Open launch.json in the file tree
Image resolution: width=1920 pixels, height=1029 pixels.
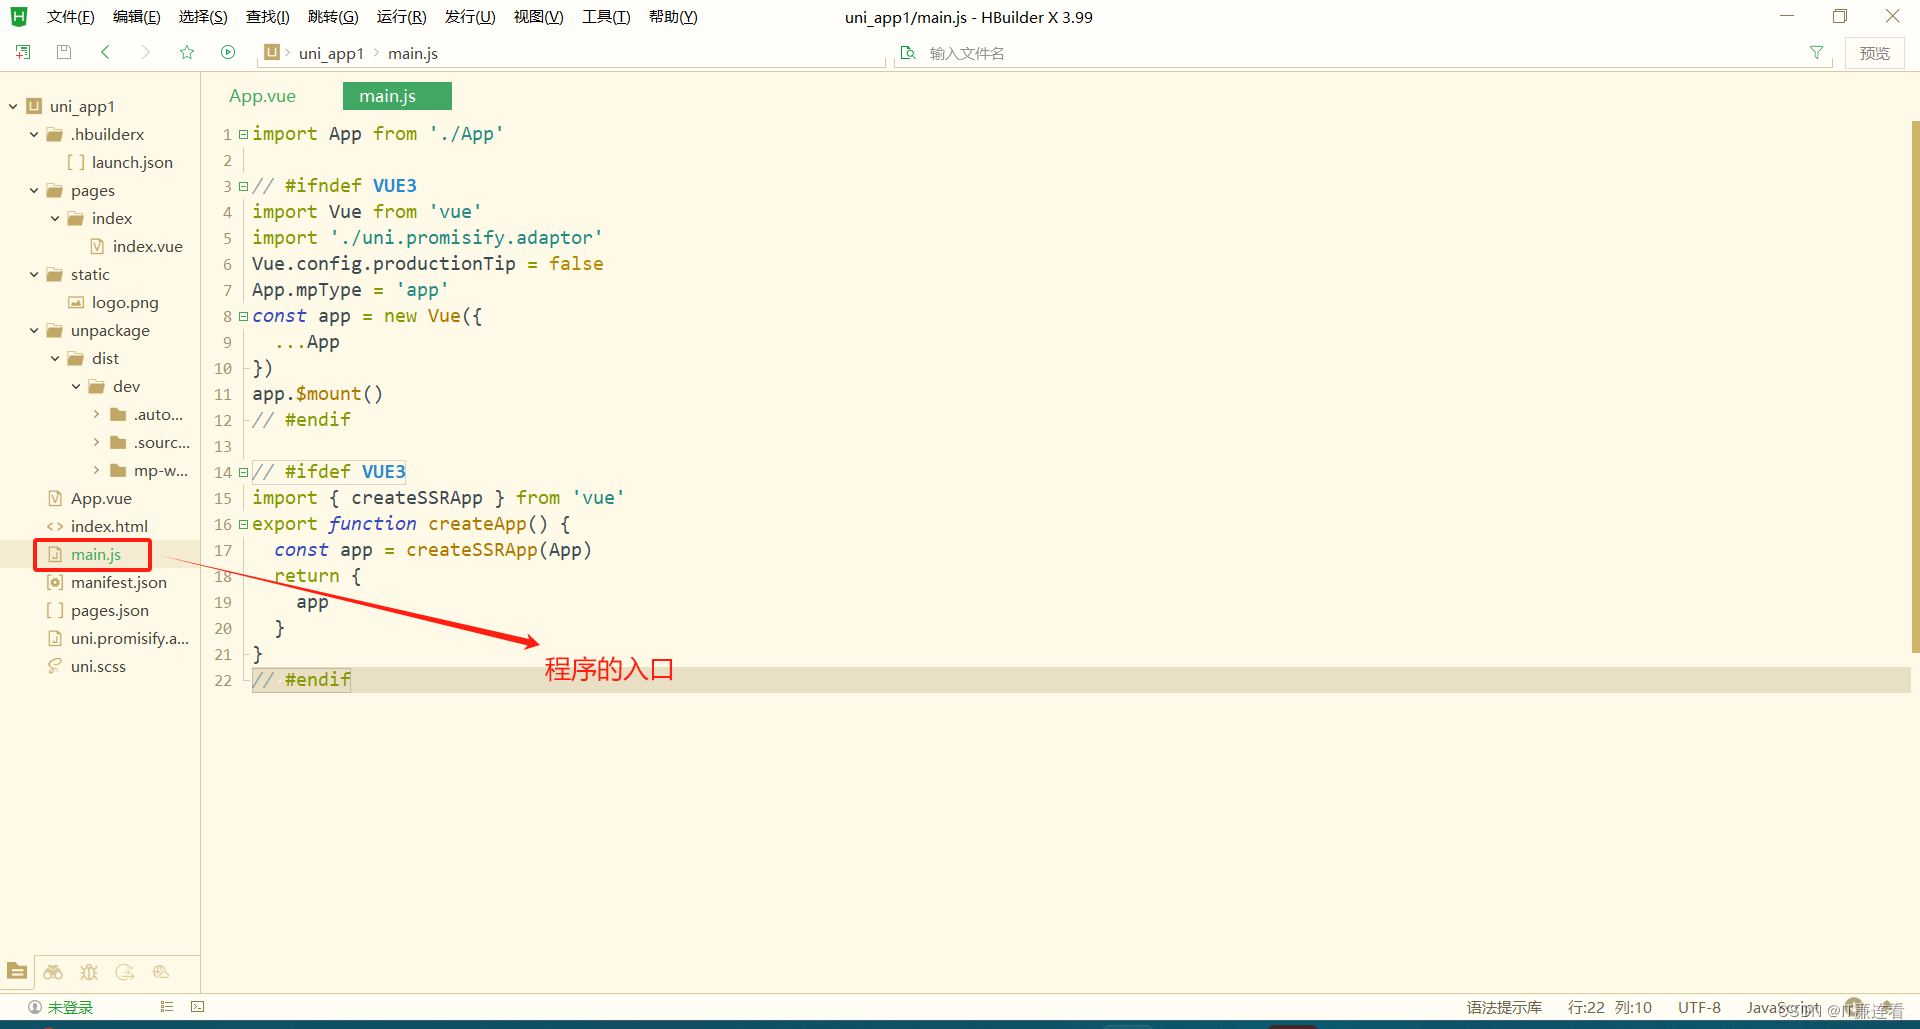coord(132,162)
